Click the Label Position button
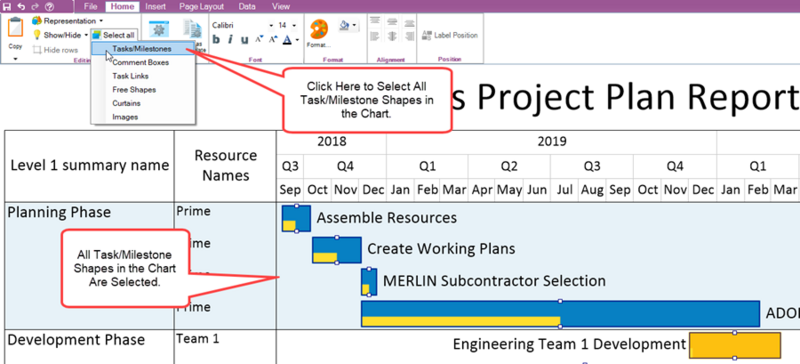 click(x=449, y=35)
